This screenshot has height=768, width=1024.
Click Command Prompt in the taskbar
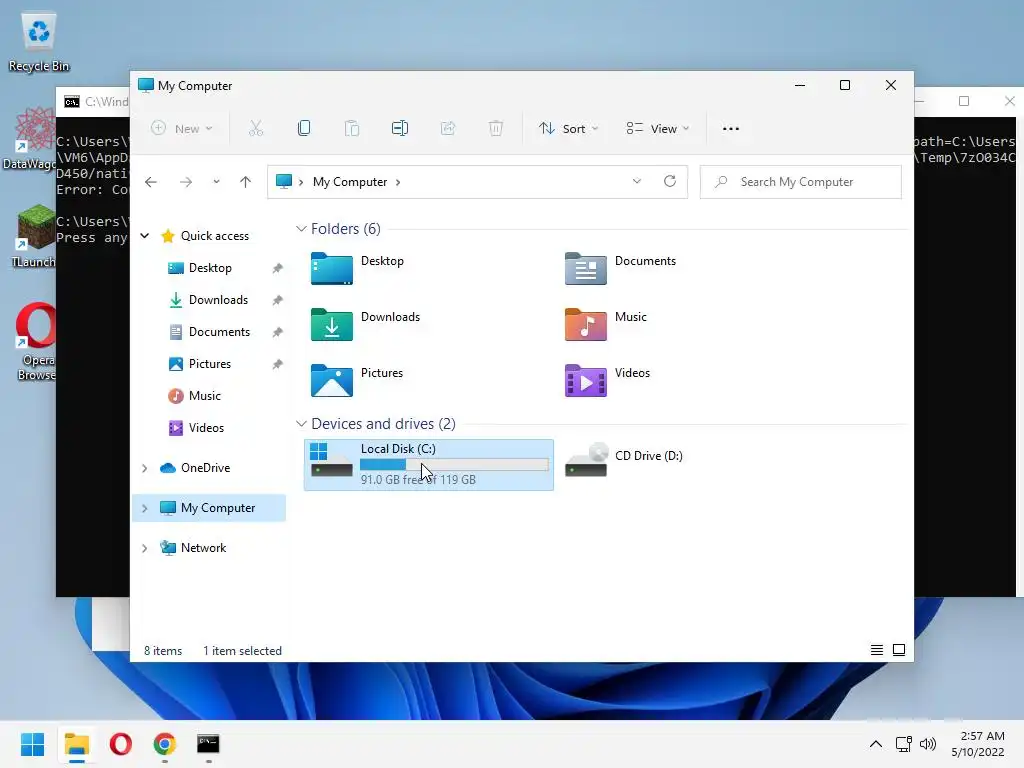point(208,744)
